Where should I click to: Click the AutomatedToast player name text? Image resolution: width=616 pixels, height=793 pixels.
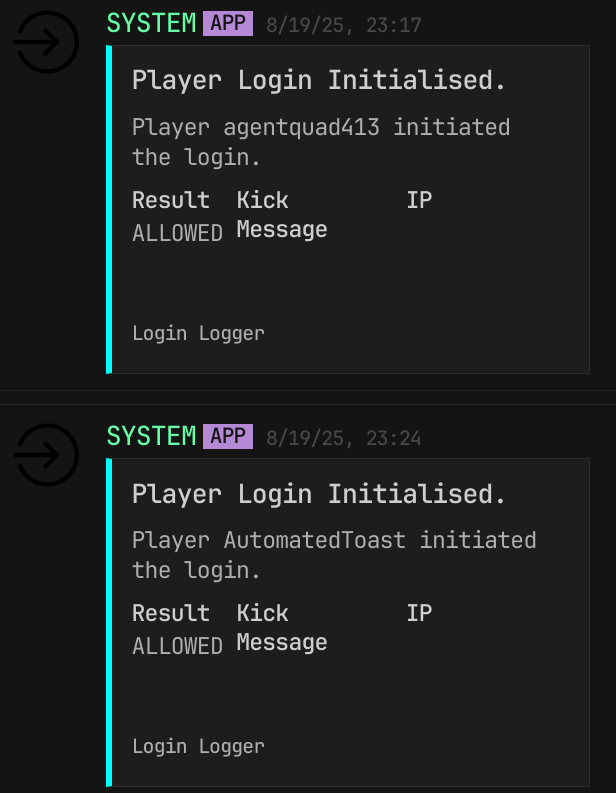click(x=315, y=540)
